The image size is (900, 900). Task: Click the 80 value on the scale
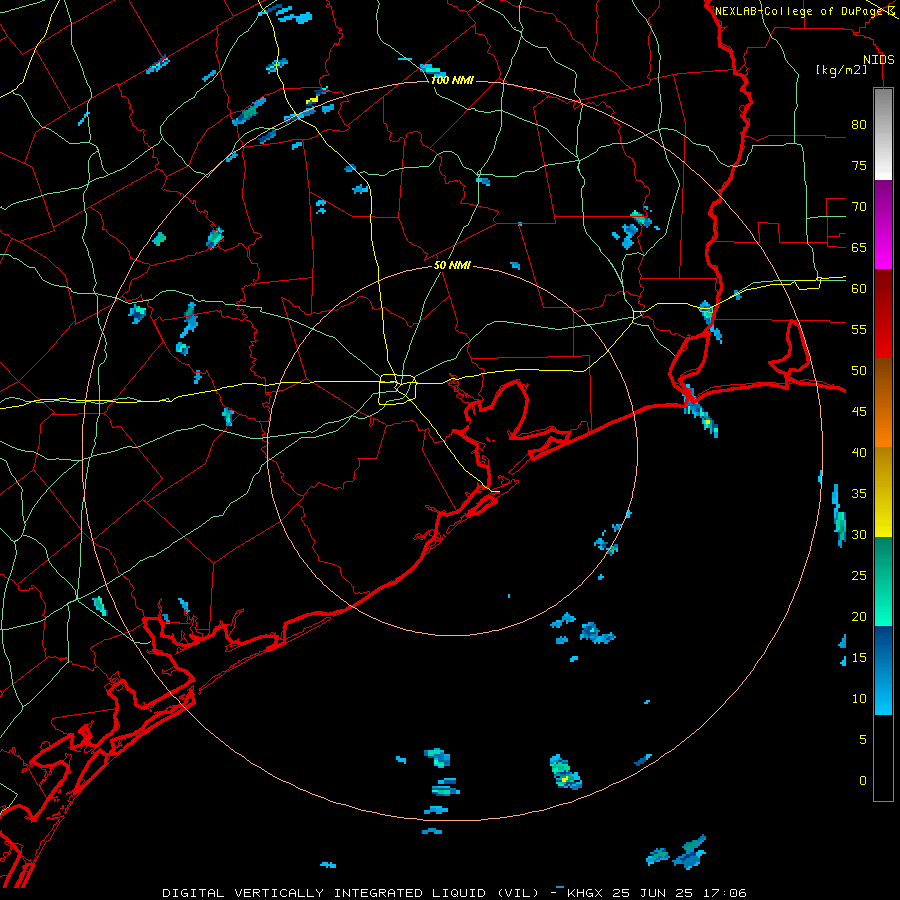click(859, 125)
